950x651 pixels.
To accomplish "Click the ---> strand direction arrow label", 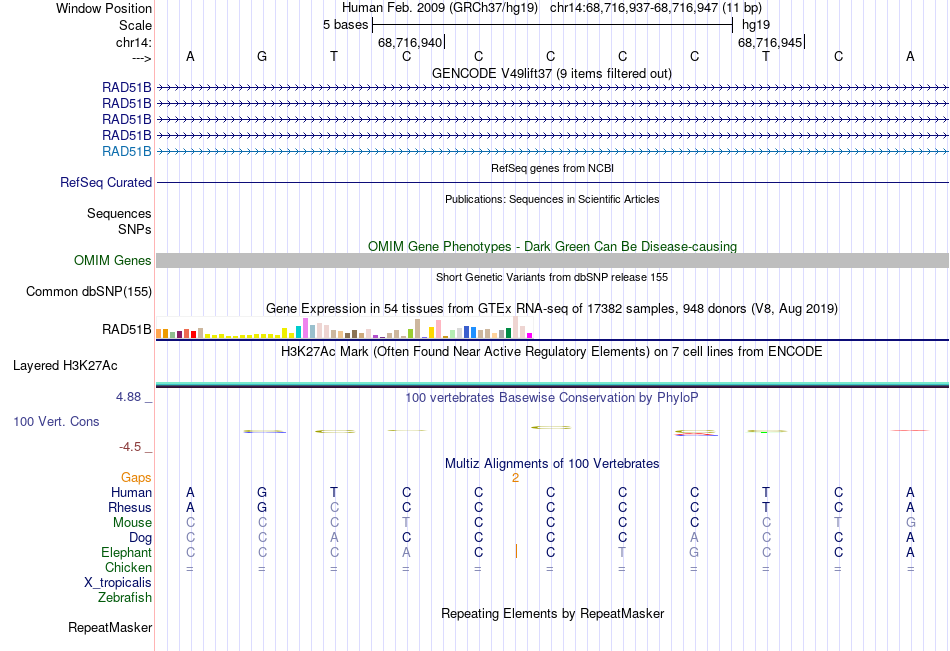I will click(x=141, y=58).
